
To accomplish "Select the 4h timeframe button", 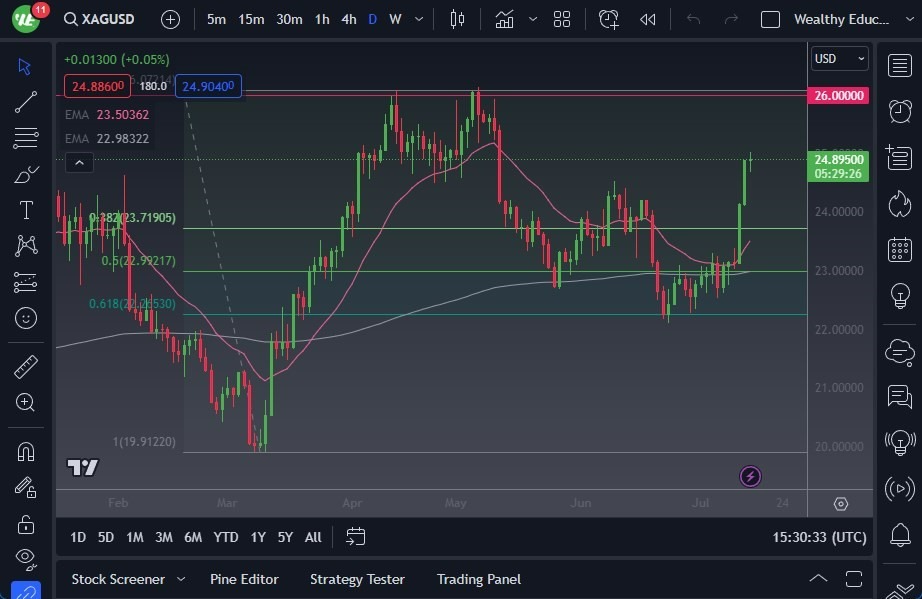I will pyautogui.click(x=348, y=19).
